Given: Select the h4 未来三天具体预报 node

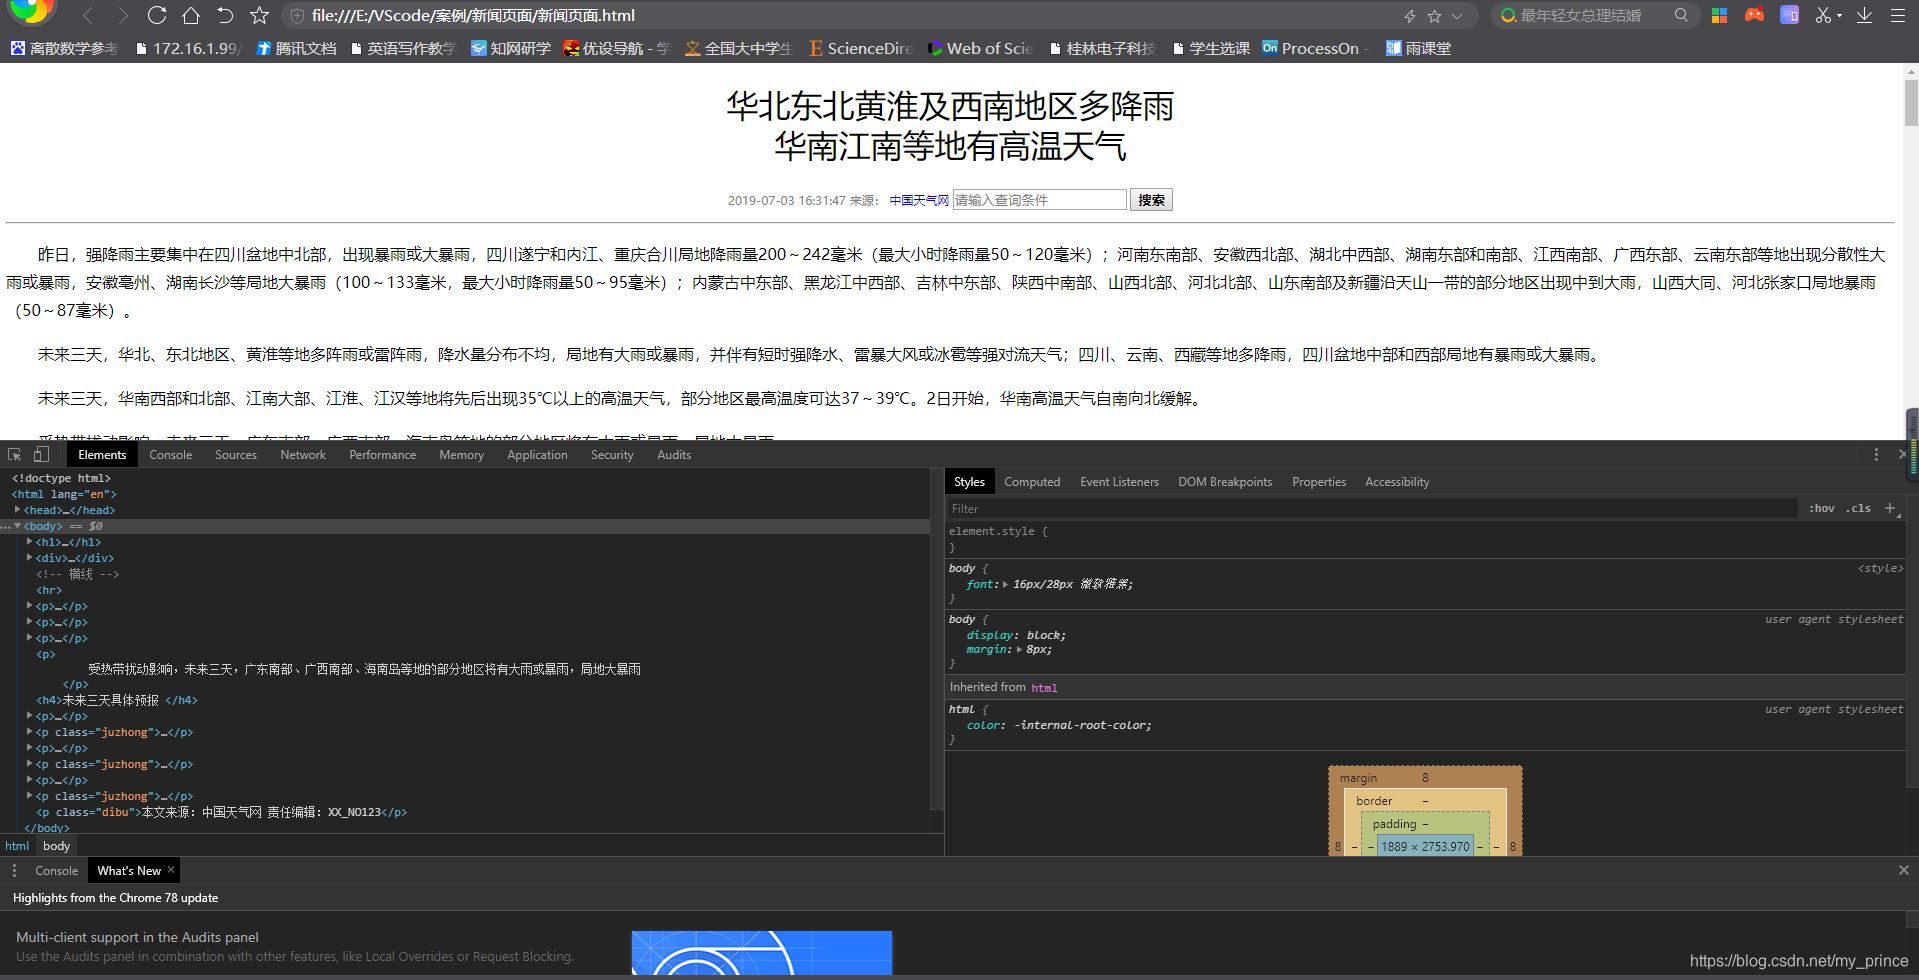Looking at the screenshot, I should coord(117,700).
